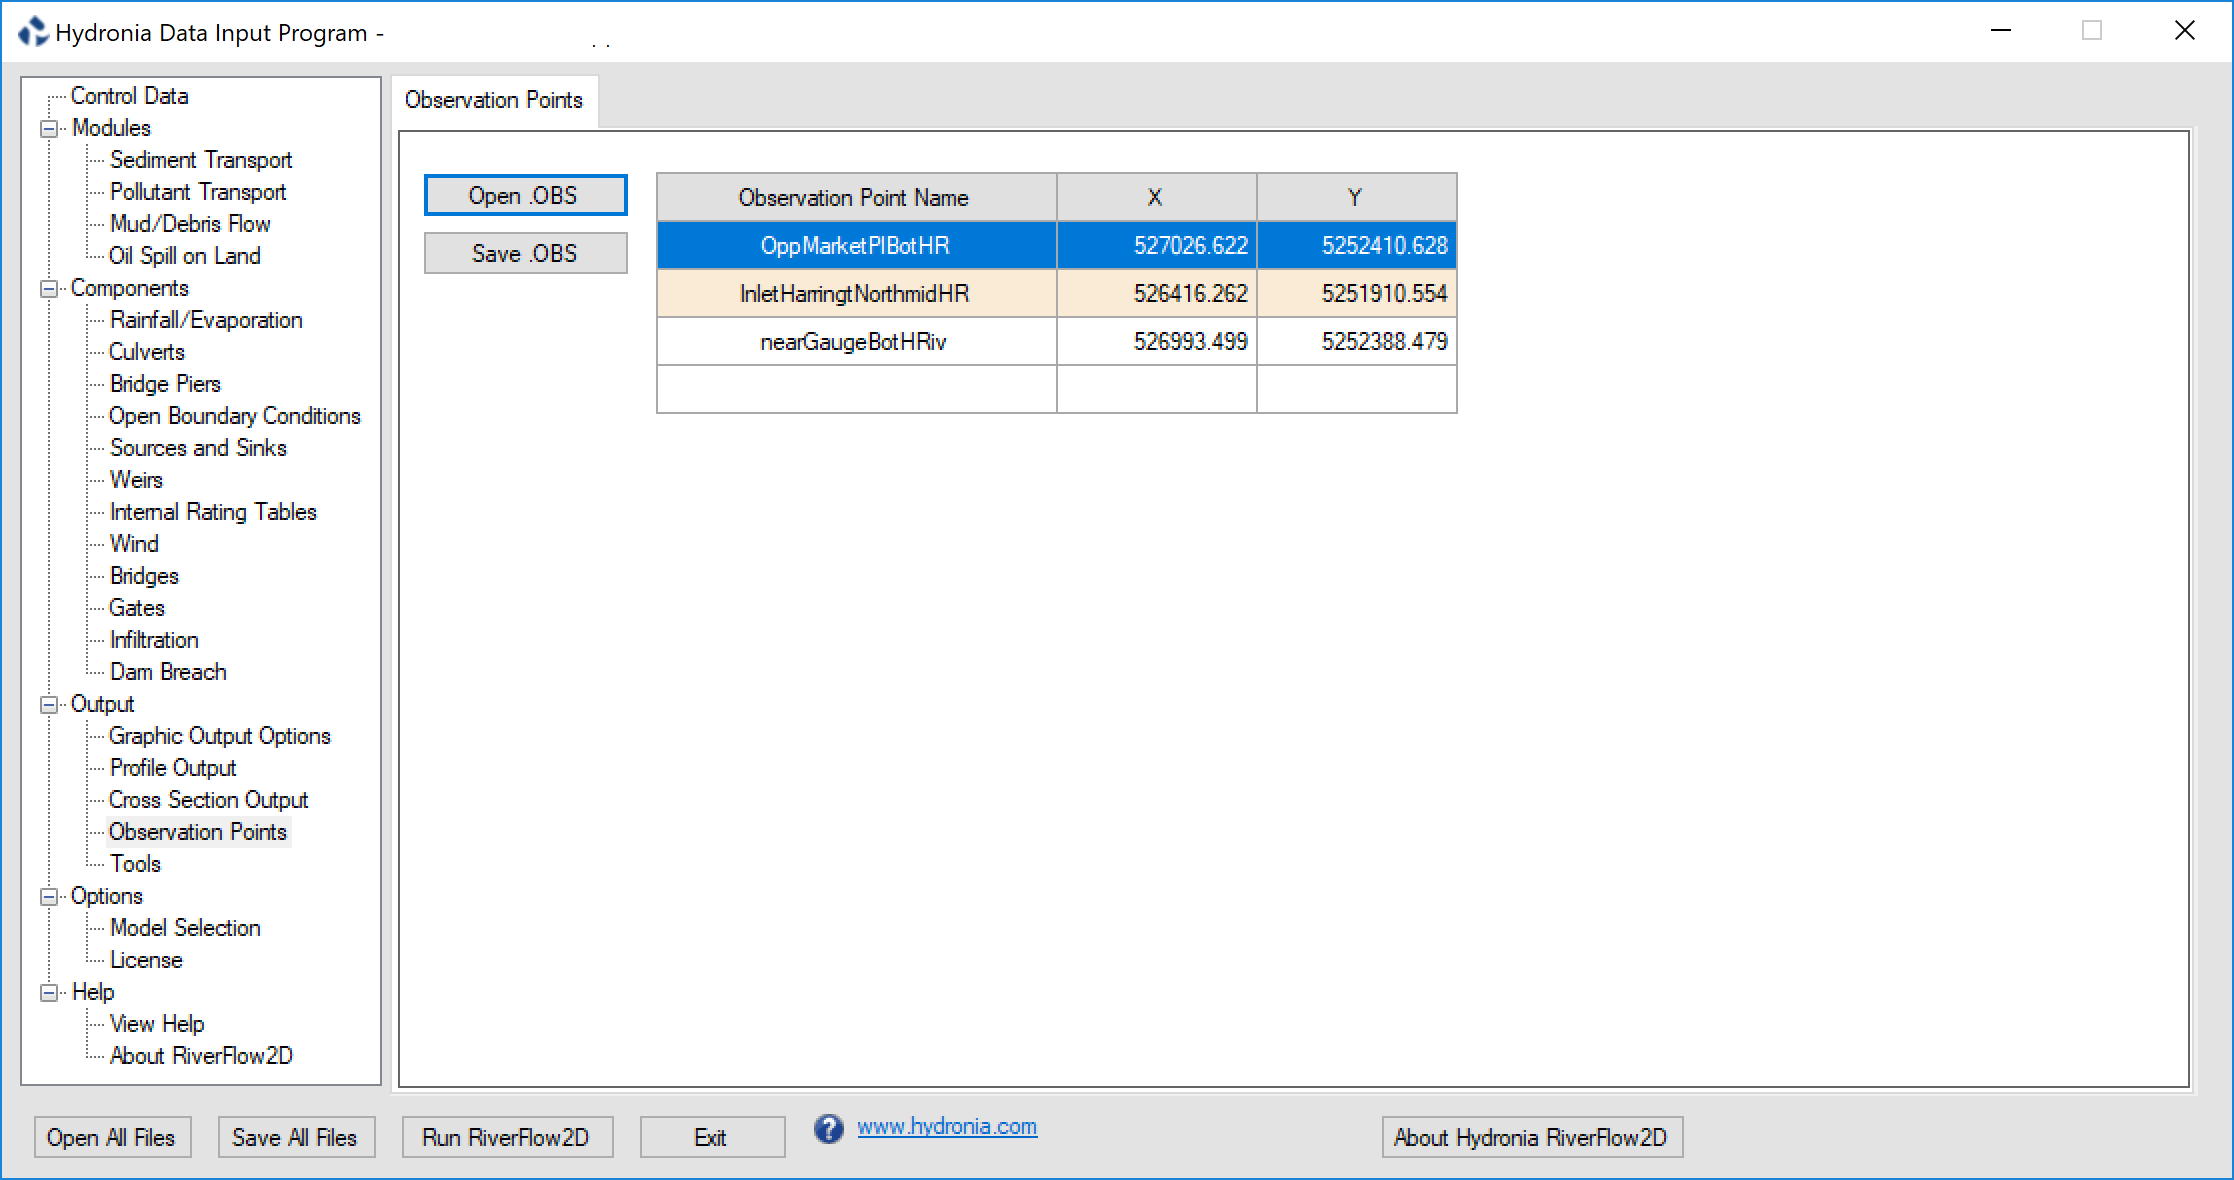The width and height of the screenshot is (2234, 1180).
Task: Click Open All Files button
Action: [x=112, y=1137]
